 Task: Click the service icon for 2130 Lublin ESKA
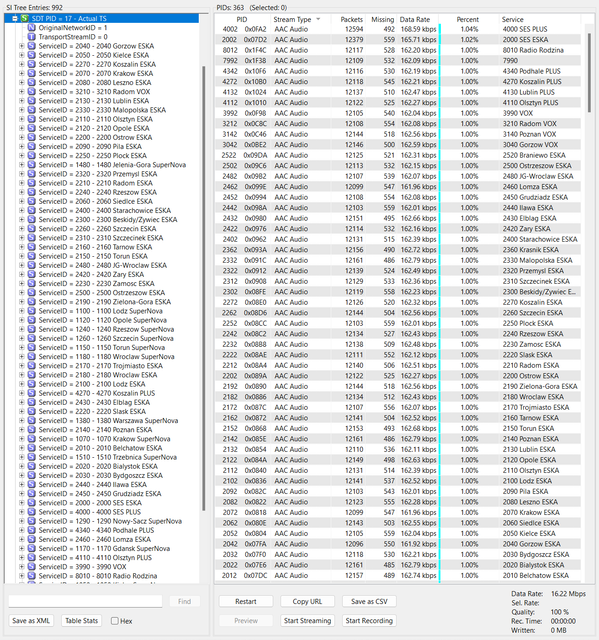click(x=31, y=101)
